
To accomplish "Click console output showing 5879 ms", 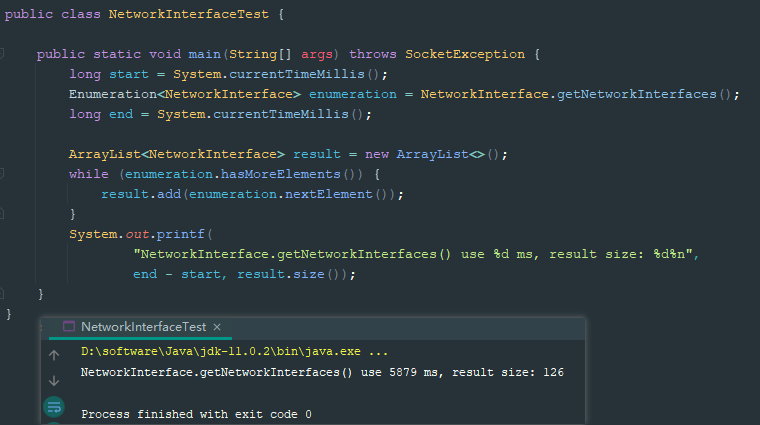I will coord(322,372).
